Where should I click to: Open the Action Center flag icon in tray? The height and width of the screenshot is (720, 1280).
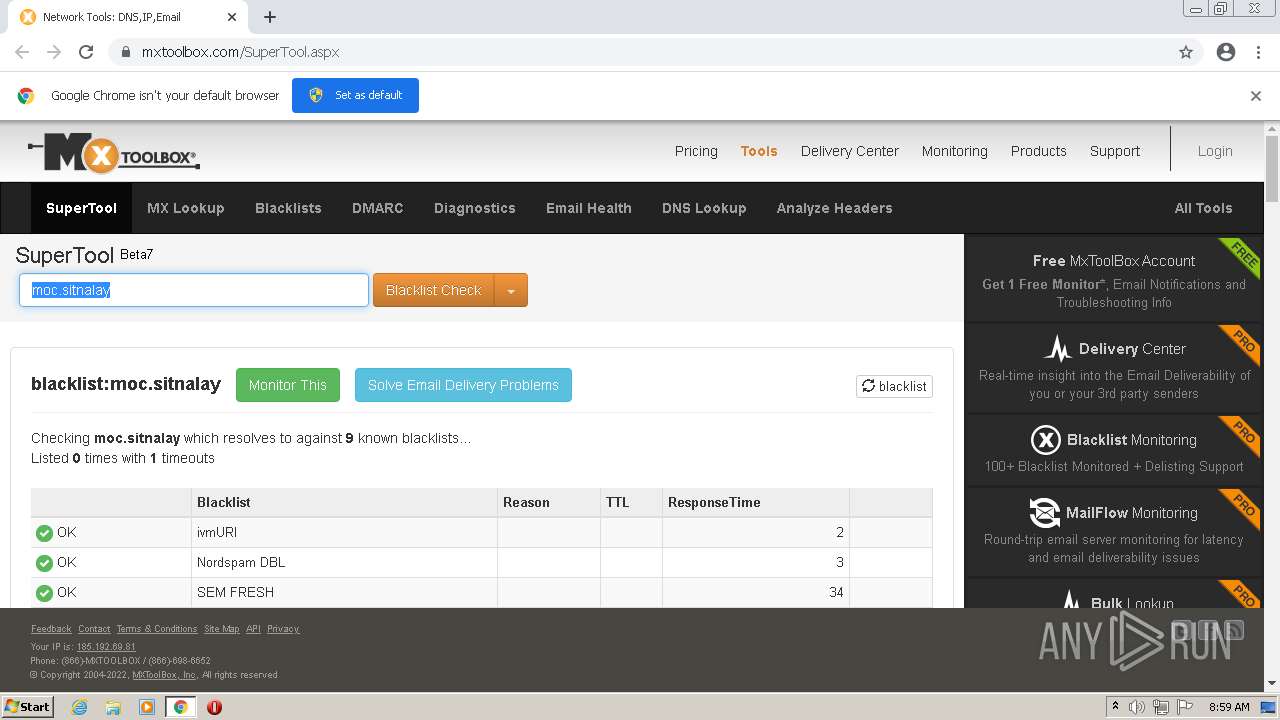1185,707
